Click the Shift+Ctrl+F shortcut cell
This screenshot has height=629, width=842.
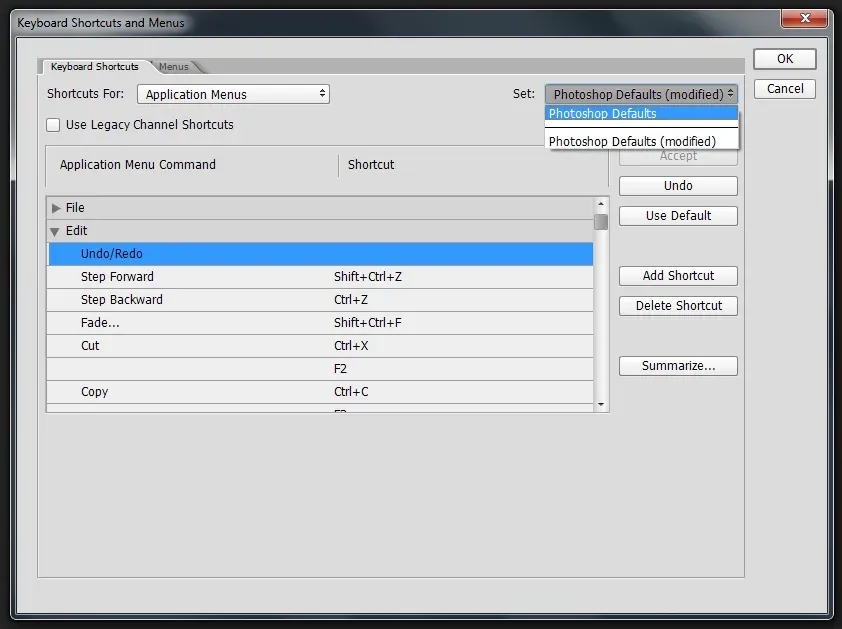pos(368,323)
